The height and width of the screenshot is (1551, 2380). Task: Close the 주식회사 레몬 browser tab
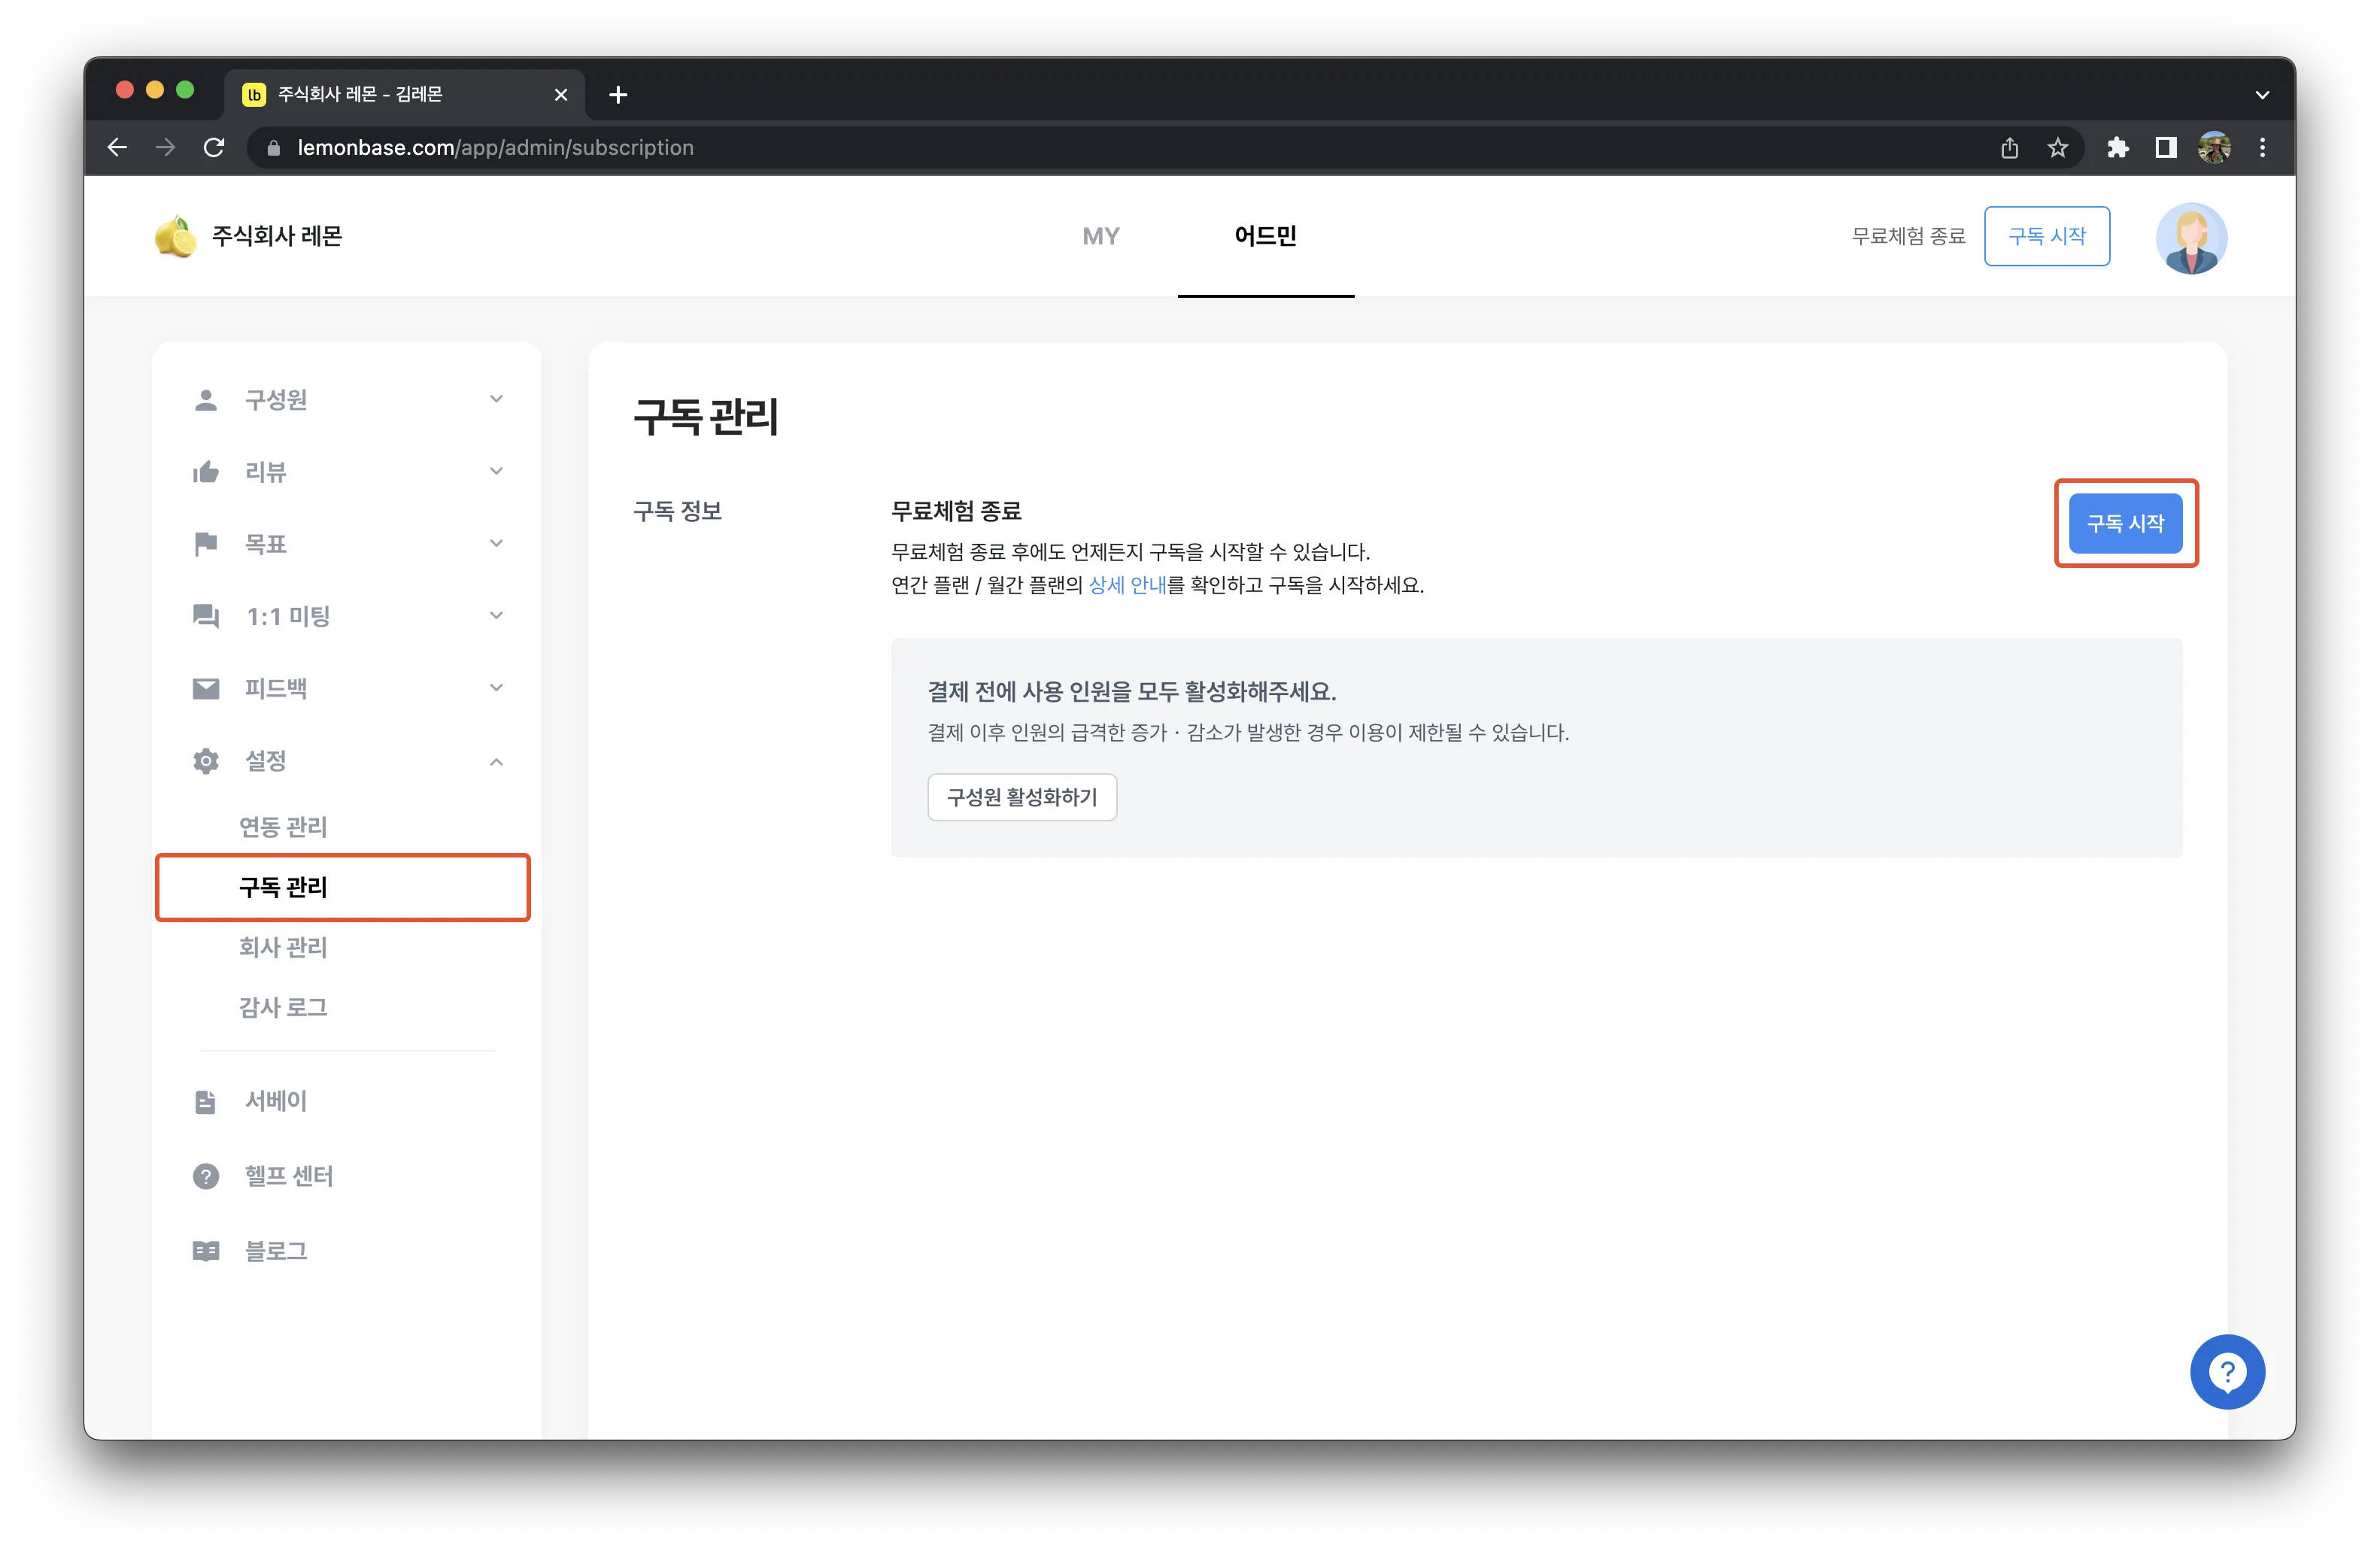561,95
